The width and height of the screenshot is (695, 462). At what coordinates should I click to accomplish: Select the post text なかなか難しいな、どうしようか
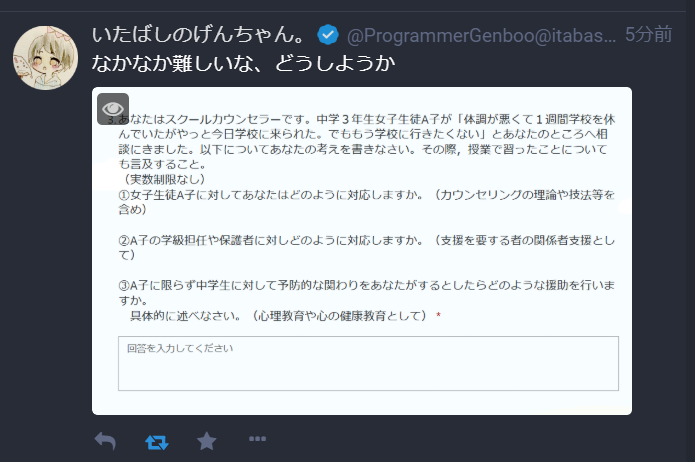pos(243,63)
